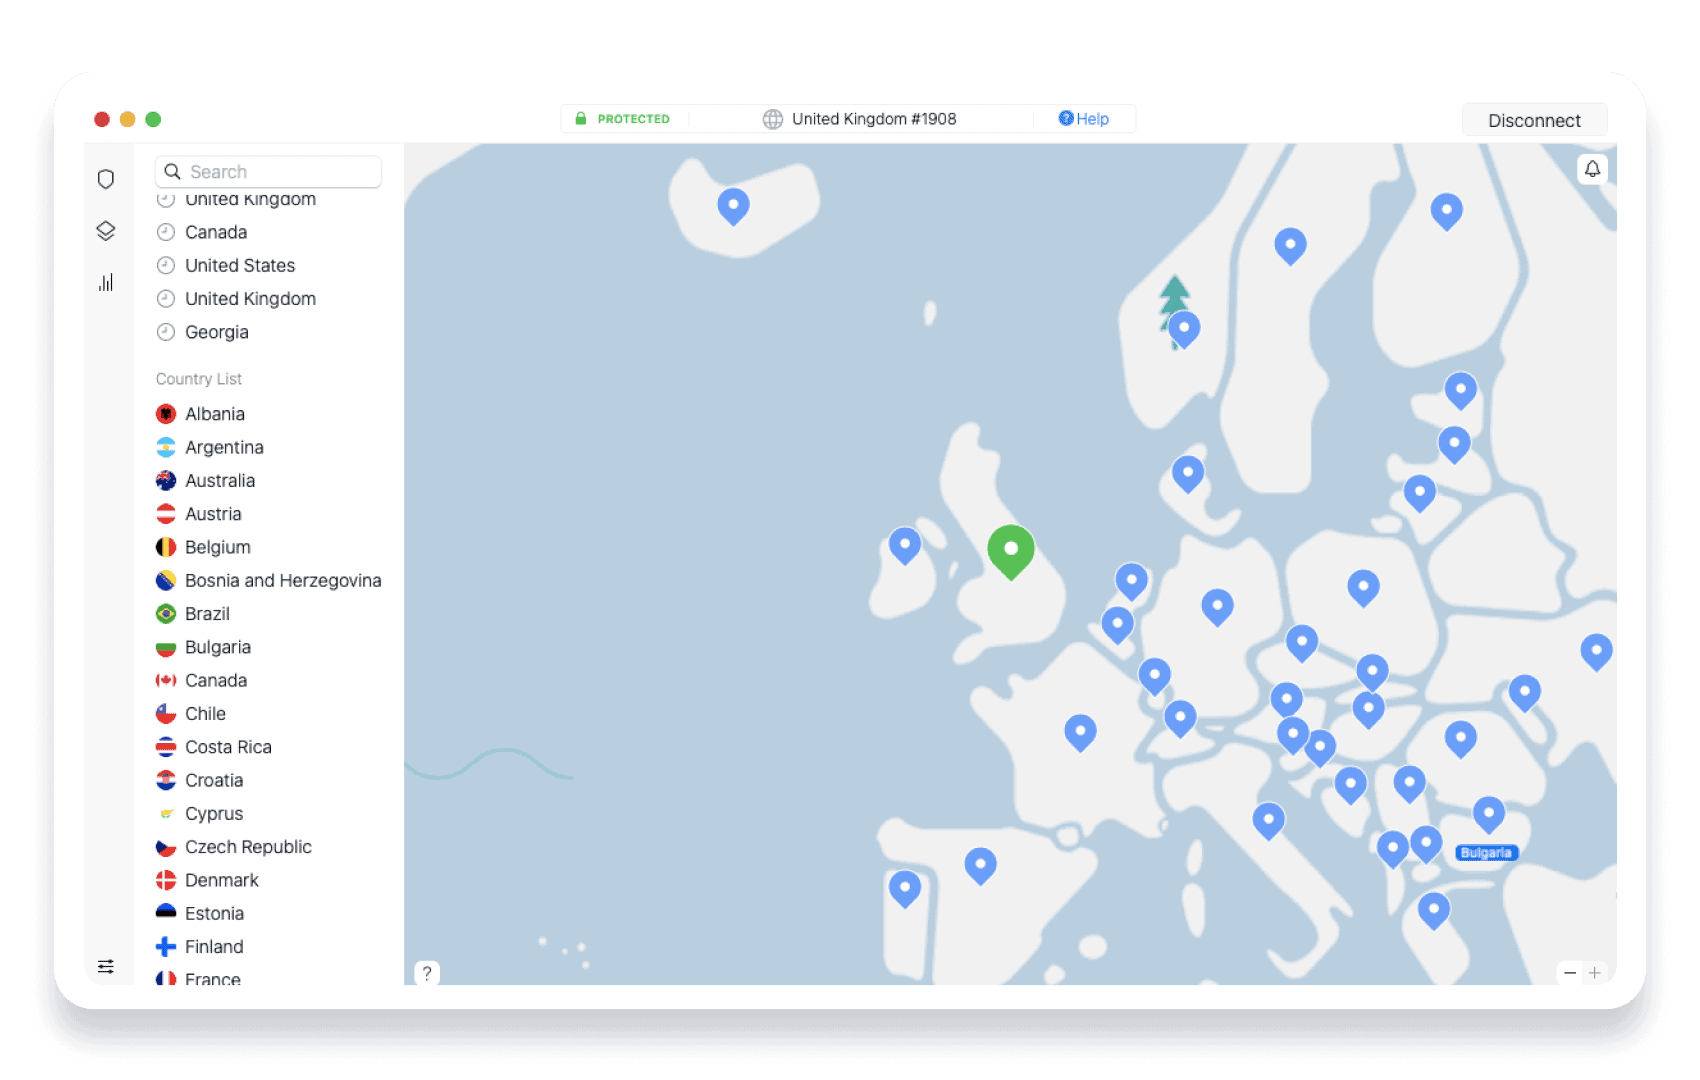Screen dimensions: 1700x1080
Task: Connect to Croatia in country list
Action: pos(200,781)
